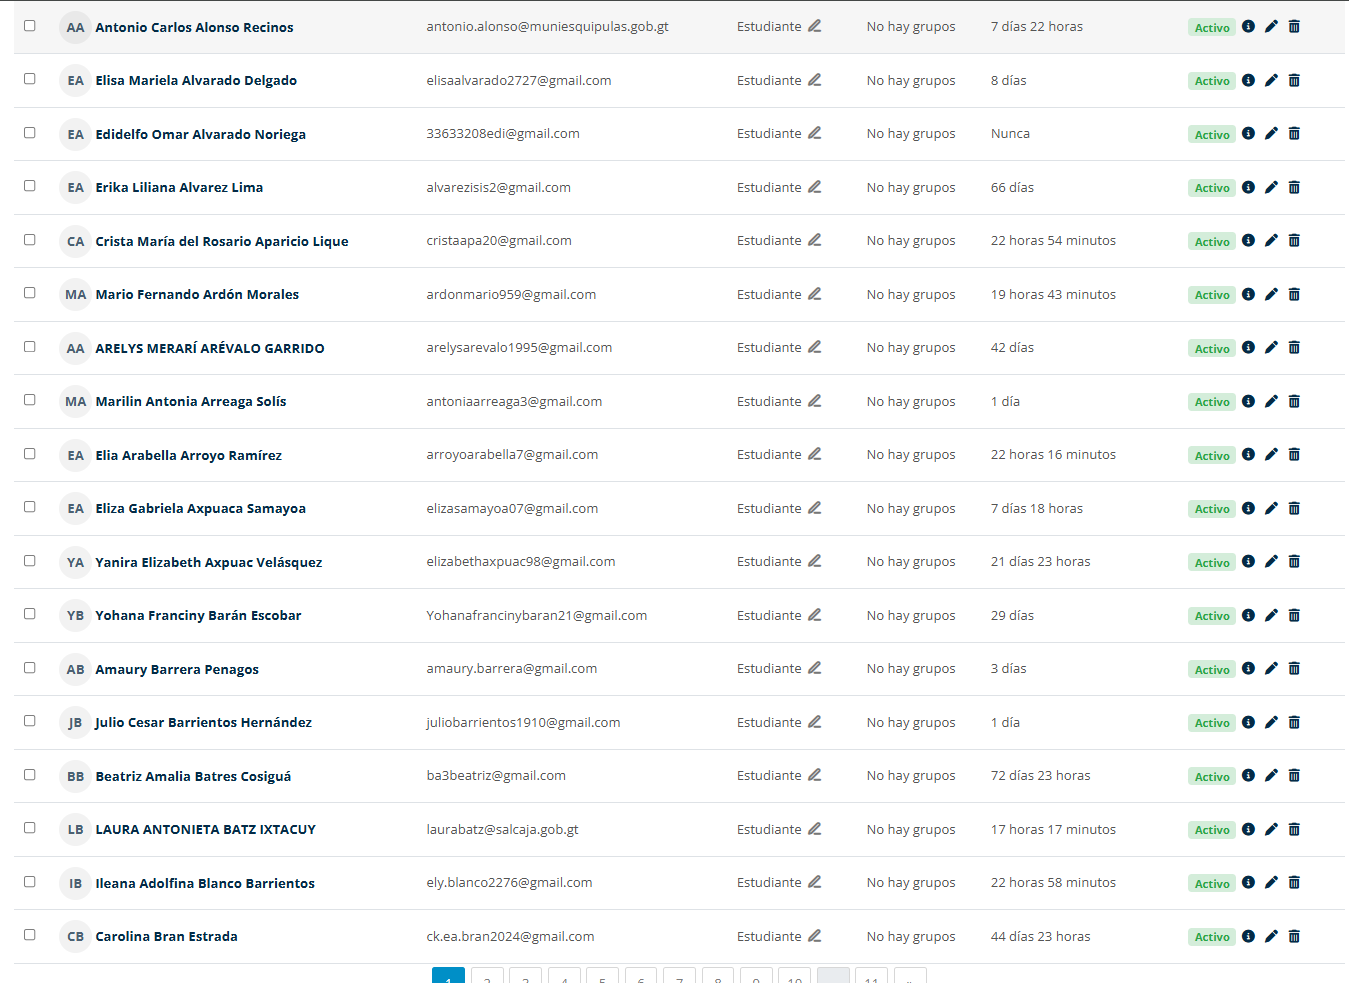Viewport: 1349px width, 983px height.
Task: Edit Estudiante role of Yohana Franciny Barán Escobar
Action: (x=815, y=615)
